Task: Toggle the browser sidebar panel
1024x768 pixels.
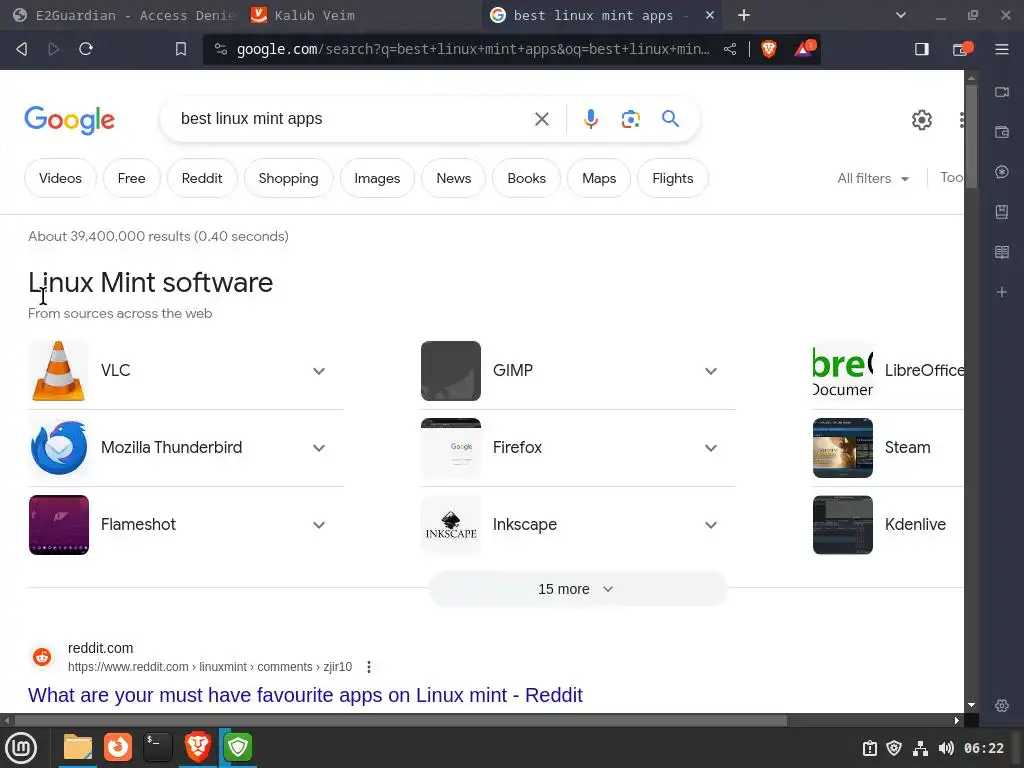Action: pyautogui.click(x=921, y=49)
